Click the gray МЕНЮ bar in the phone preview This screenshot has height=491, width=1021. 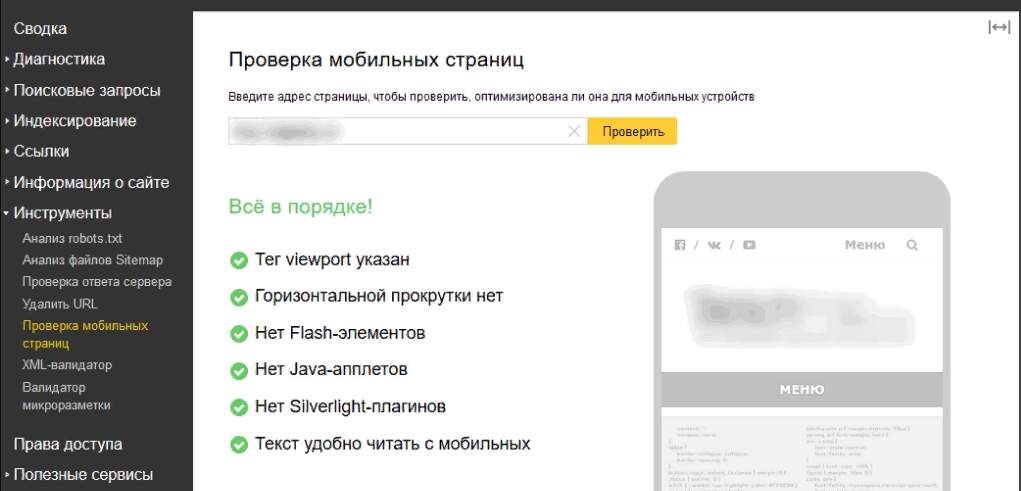point(802,390)
